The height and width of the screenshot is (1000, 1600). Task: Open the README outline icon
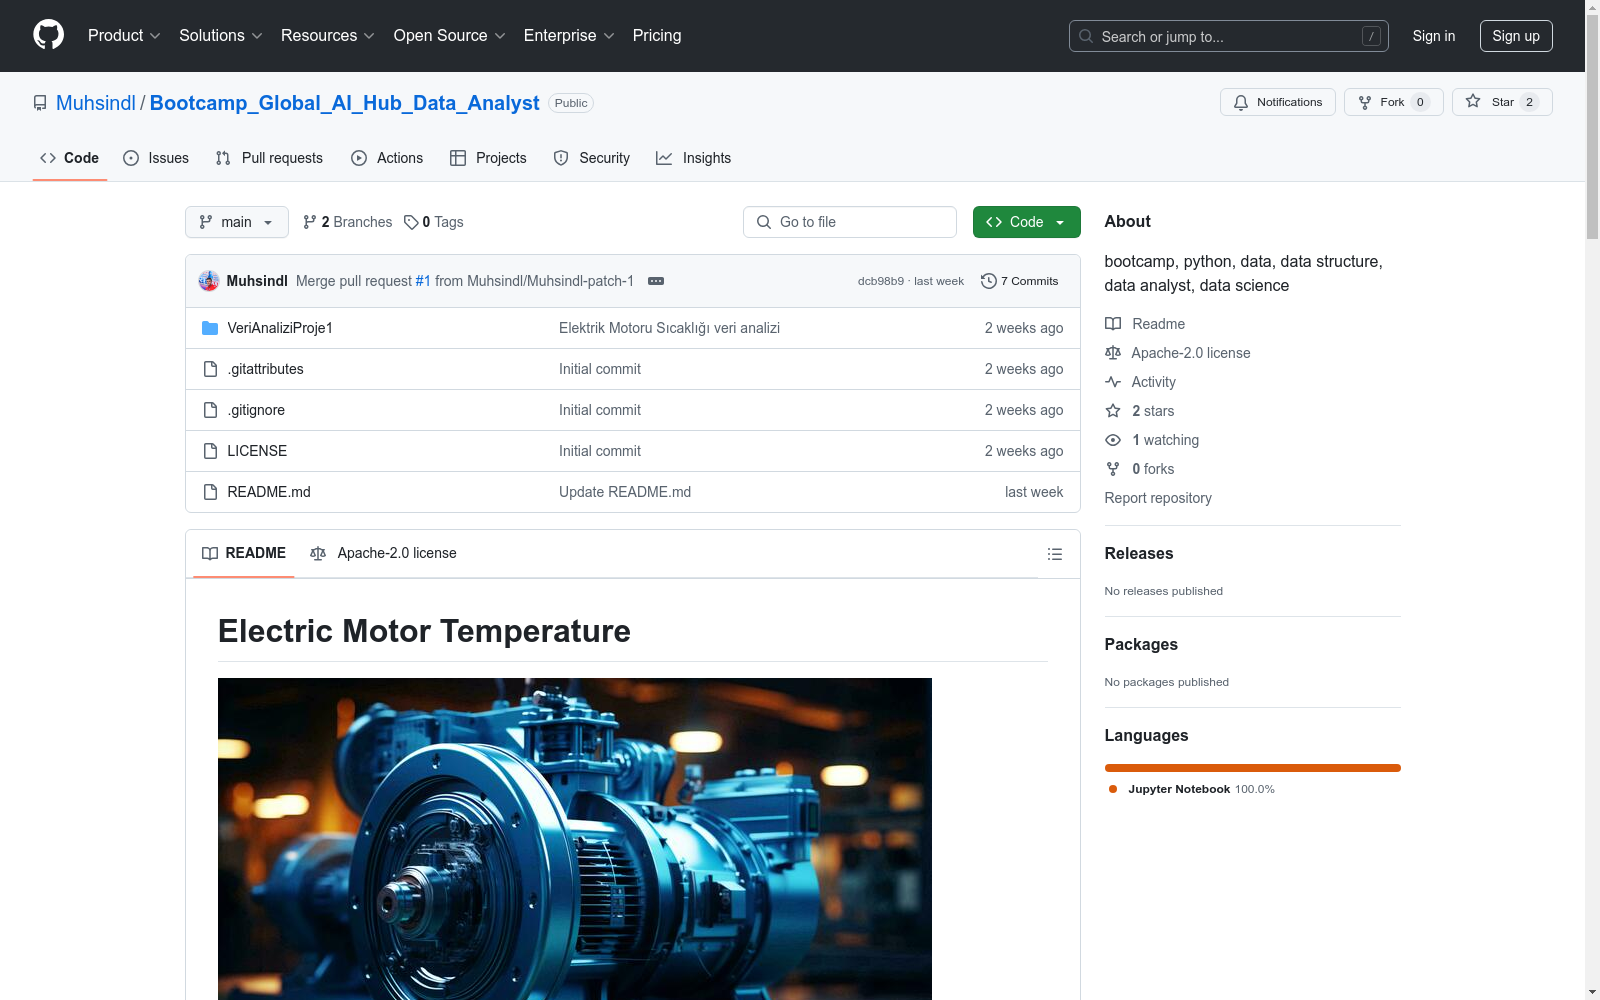pos(1054,554)
